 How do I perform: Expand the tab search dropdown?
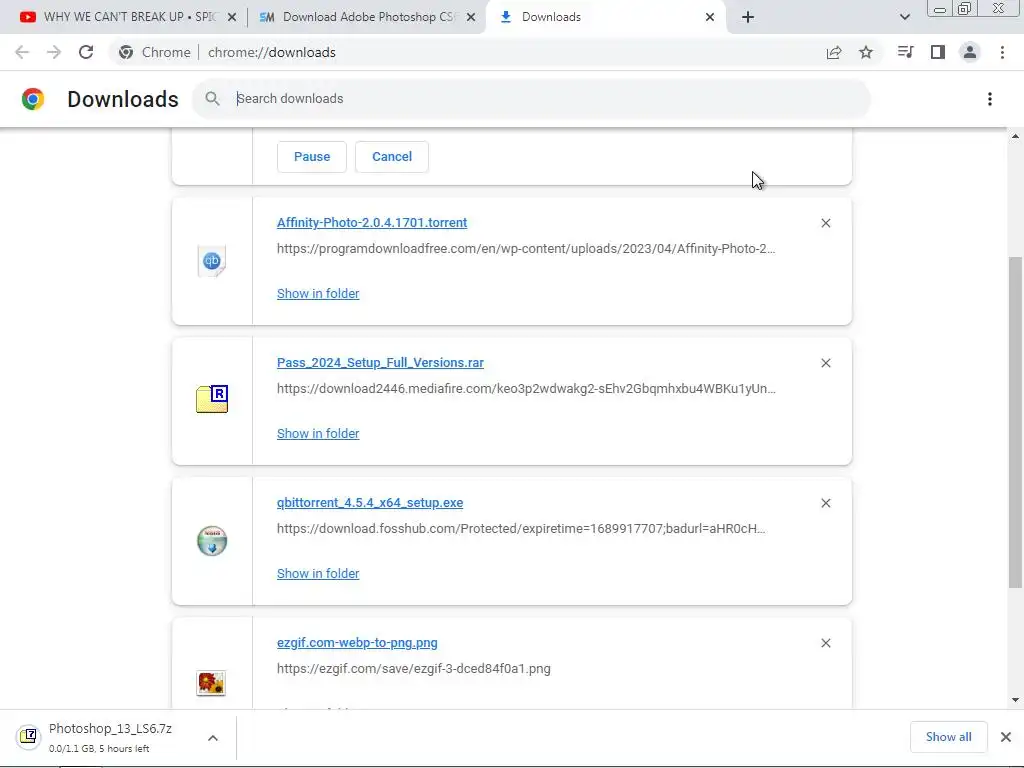[905, 17]
